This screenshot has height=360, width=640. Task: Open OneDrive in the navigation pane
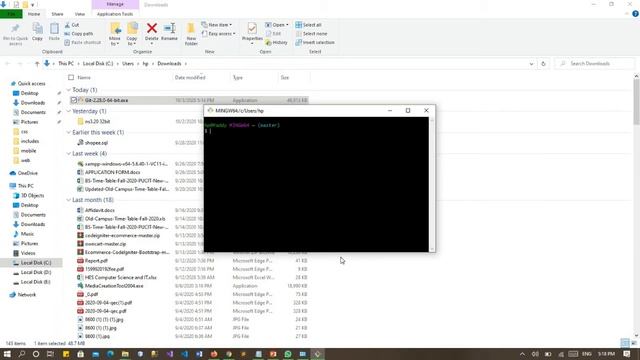[x=27, y=173]
